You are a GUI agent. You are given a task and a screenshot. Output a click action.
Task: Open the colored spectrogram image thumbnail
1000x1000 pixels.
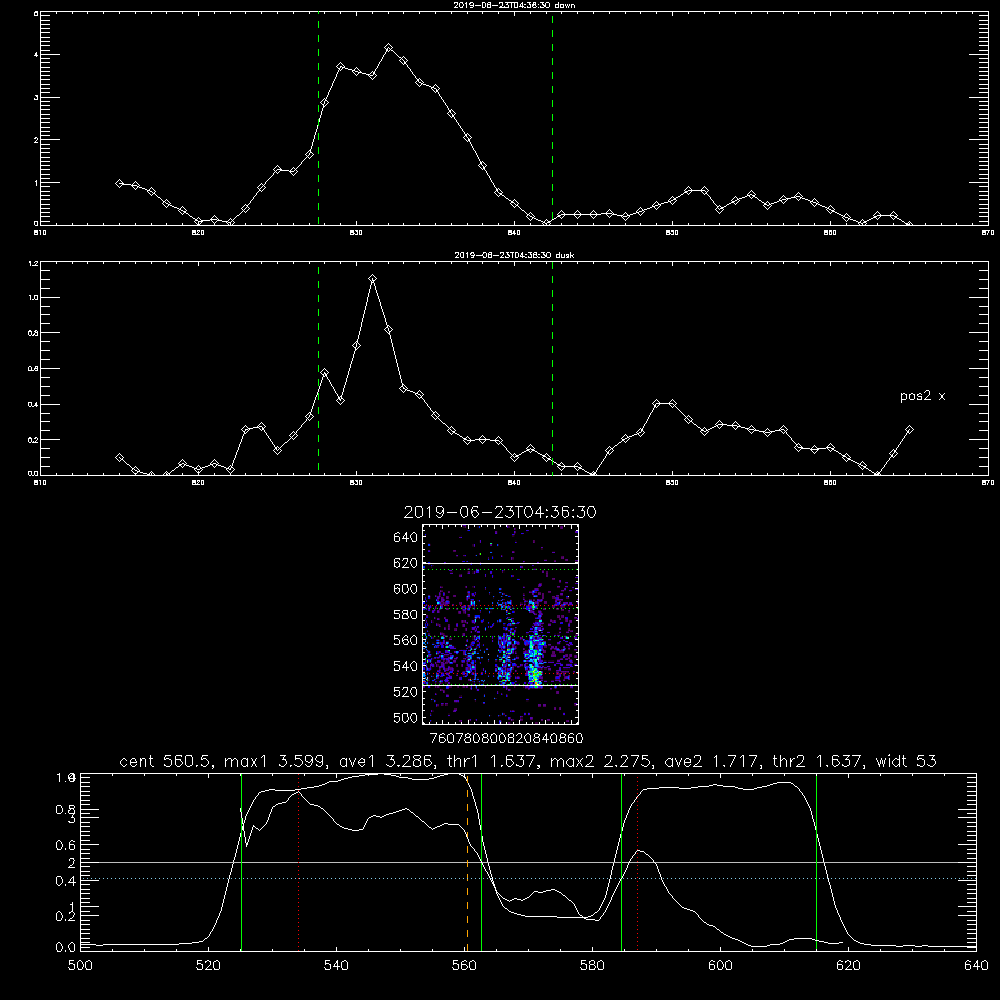click(x=500, y=624)
